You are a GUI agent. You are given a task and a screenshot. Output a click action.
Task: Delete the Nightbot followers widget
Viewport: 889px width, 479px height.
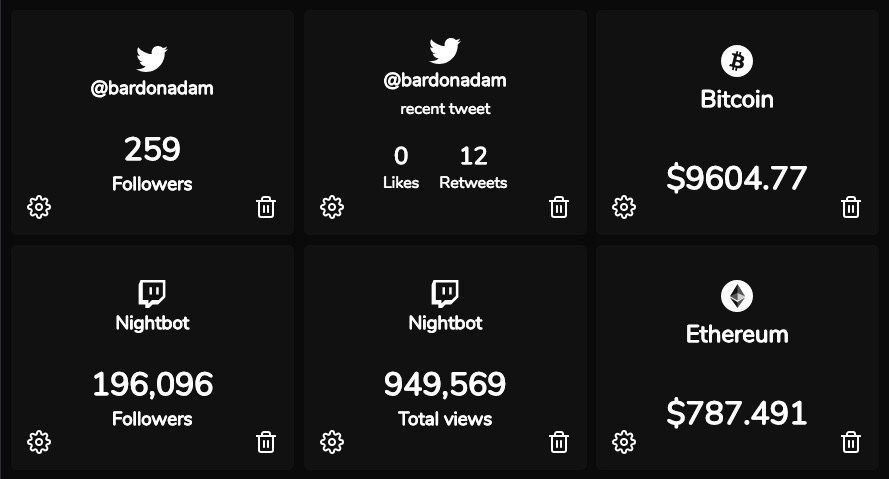(x=266, y=442)
